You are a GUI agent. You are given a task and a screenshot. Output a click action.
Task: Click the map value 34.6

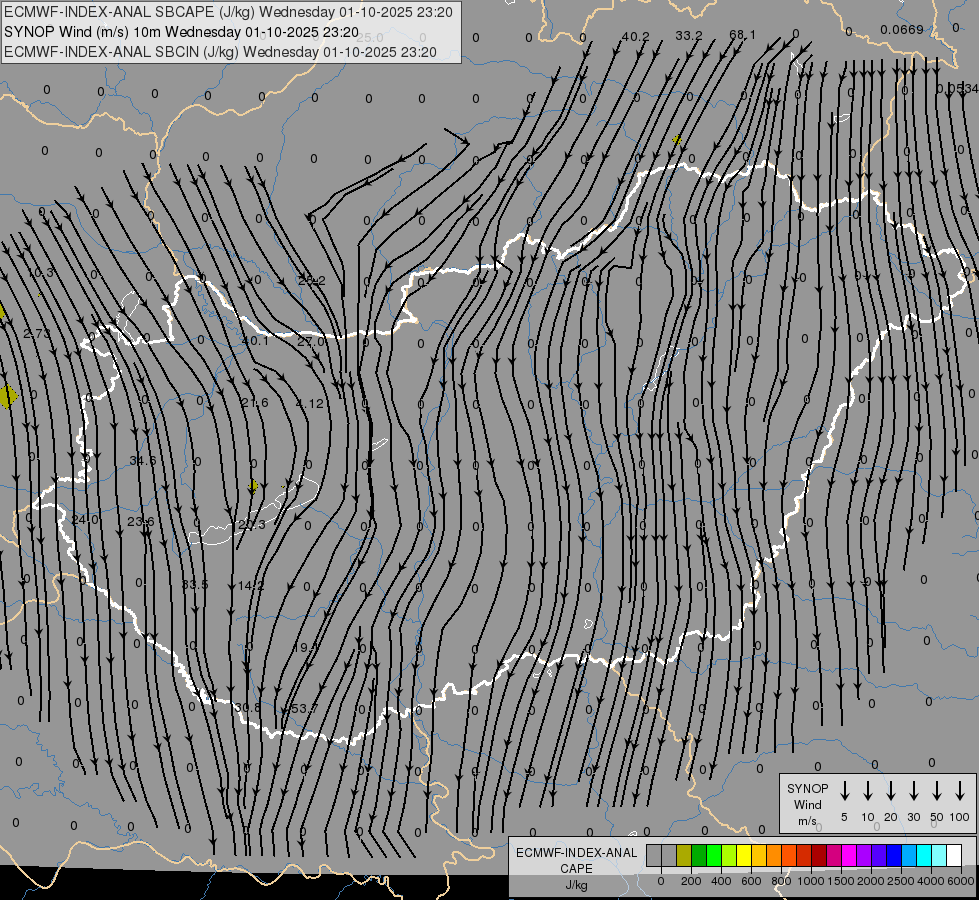(143, 460)
